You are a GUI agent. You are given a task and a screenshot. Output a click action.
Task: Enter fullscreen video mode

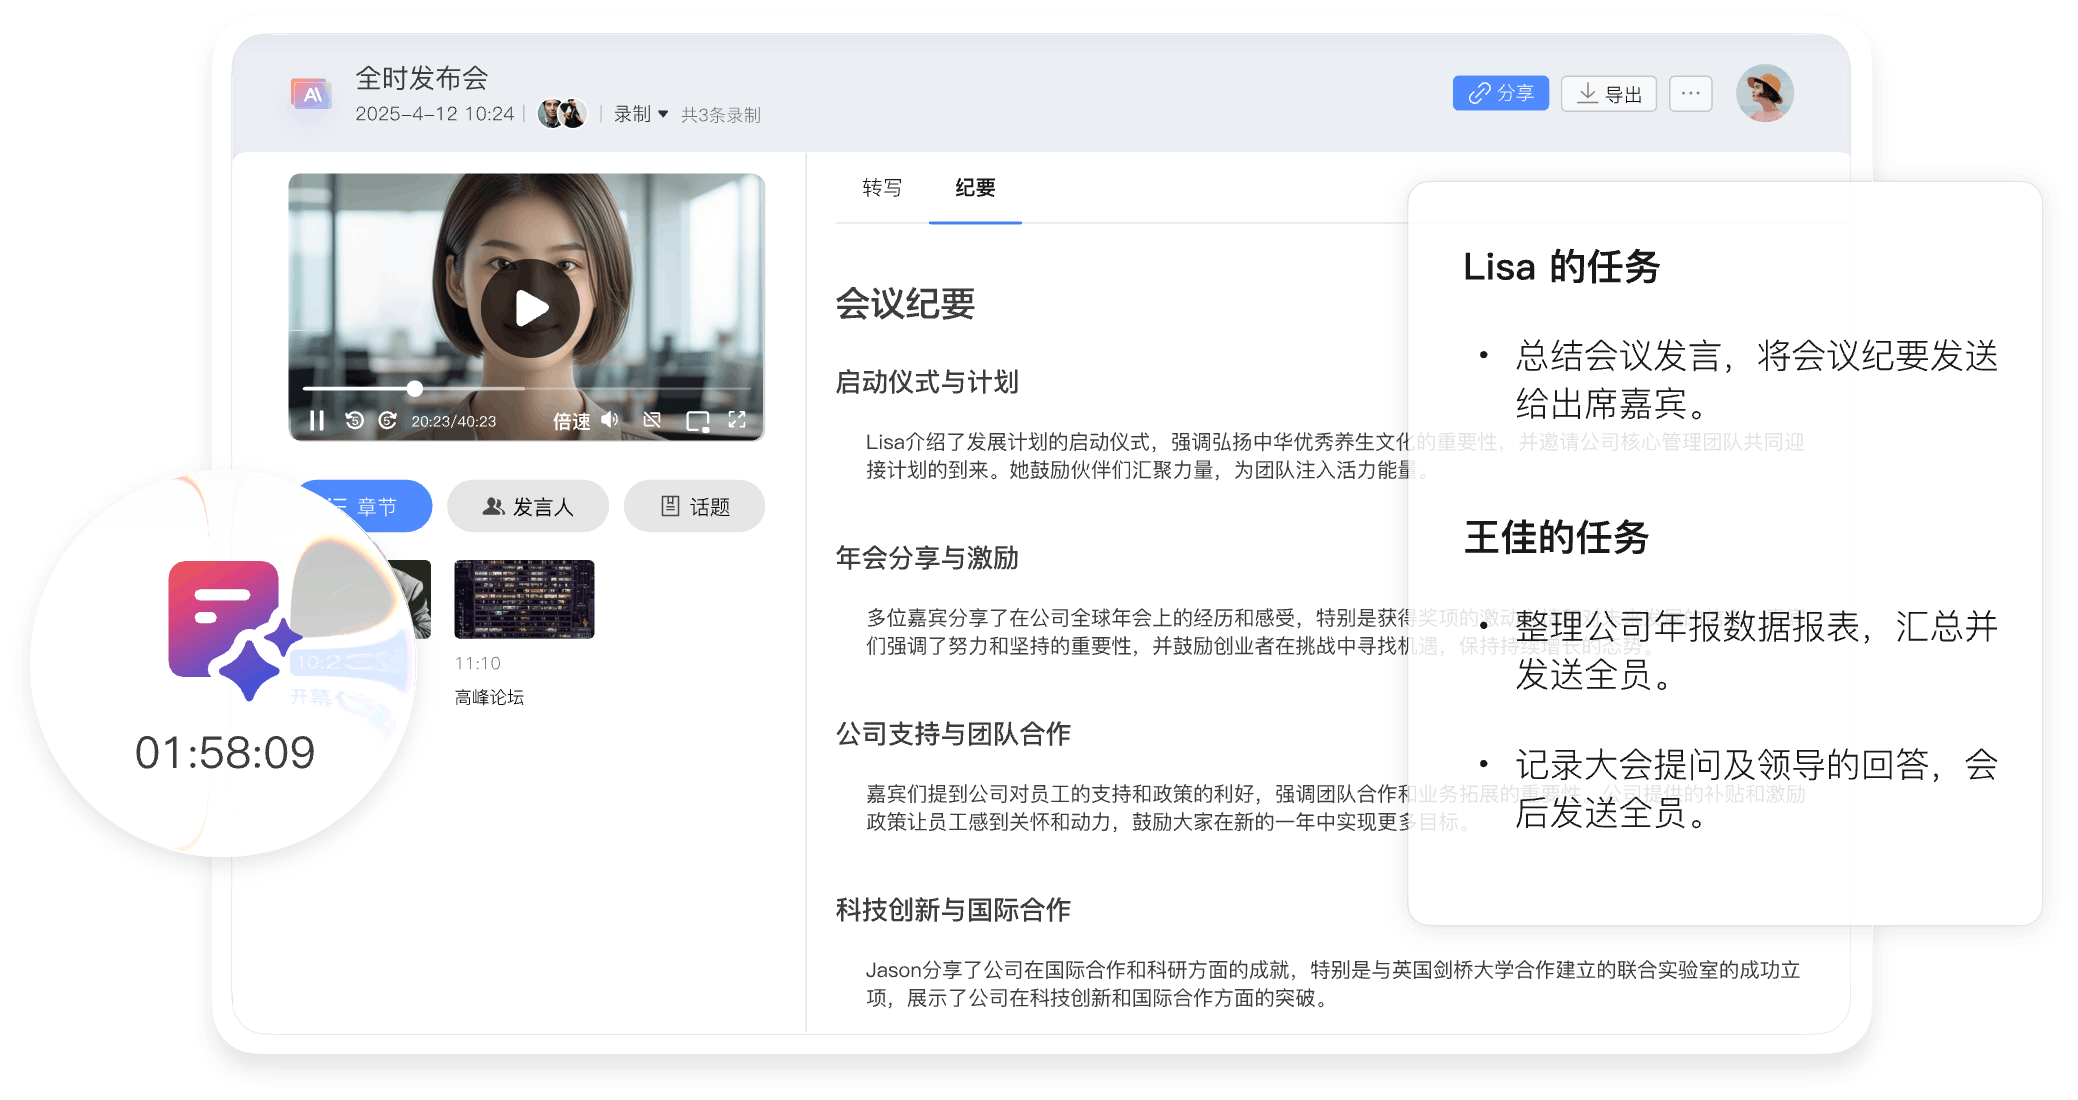pyautogui.click(x=737, y=420)
